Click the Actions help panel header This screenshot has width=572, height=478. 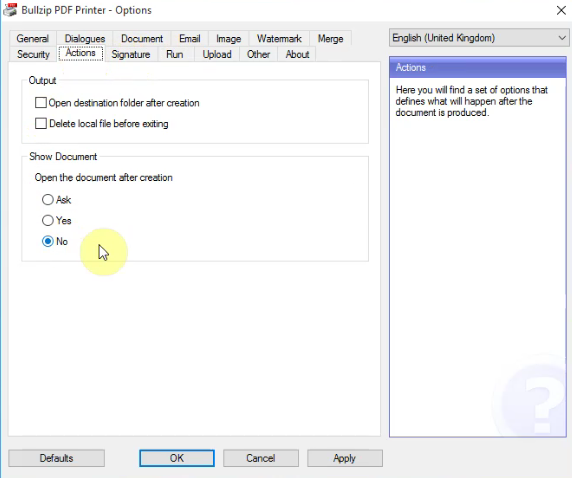click(x=478, y=68)
